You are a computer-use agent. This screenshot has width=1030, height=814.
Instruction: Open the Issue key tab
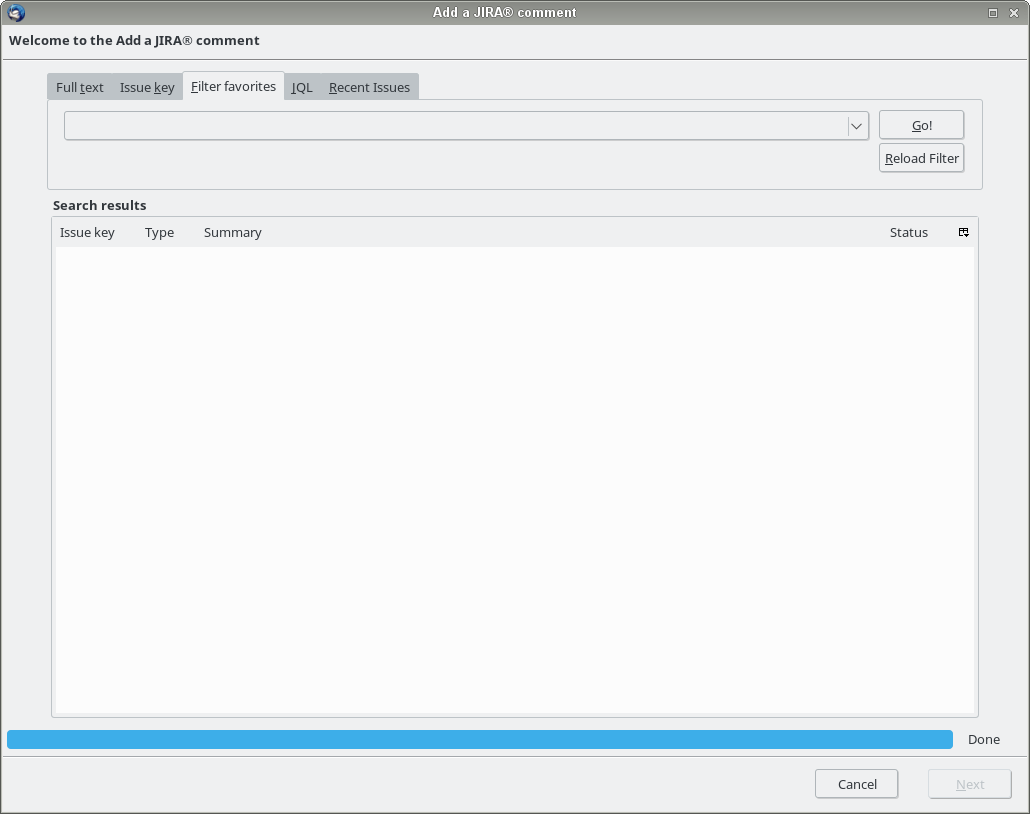[147, 87]
